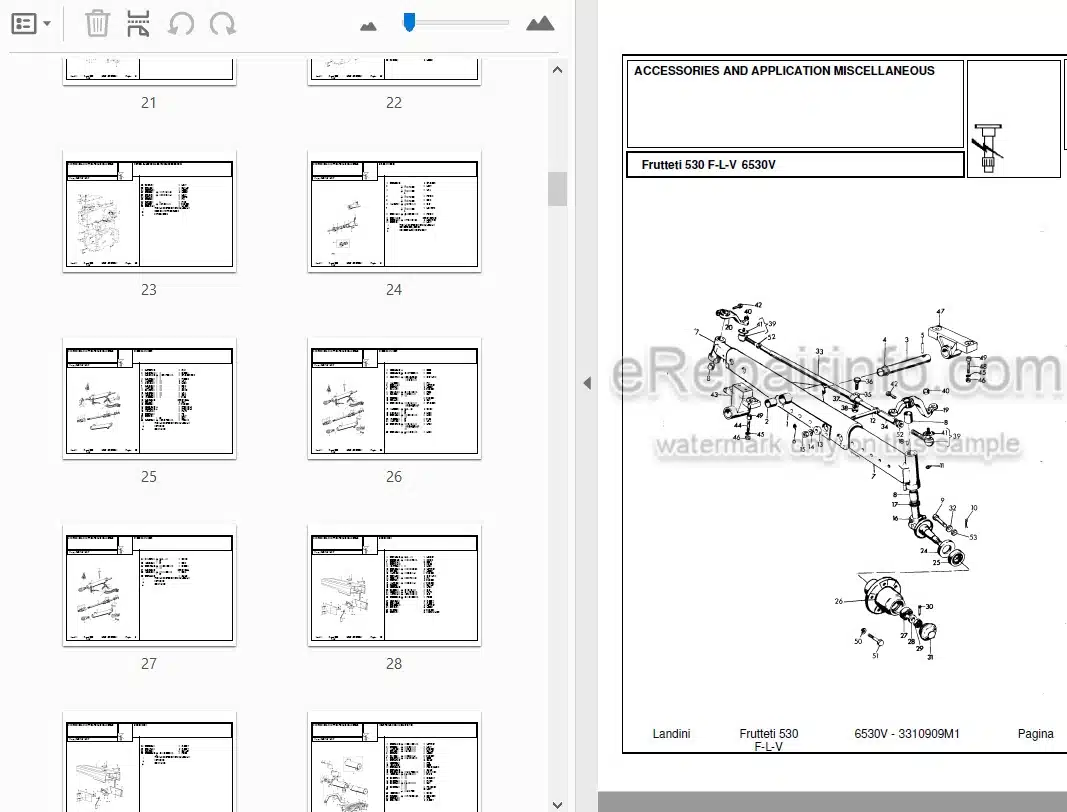Viewport: 1067px width, 812px height.
Task: Expand the options dropdown arrow beside panel icon
Action: coord(46,24)
